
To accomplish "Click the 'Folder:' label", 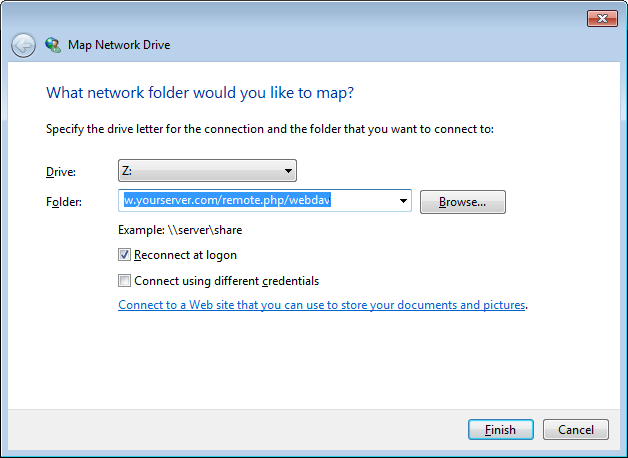I will tap(64, 202).
